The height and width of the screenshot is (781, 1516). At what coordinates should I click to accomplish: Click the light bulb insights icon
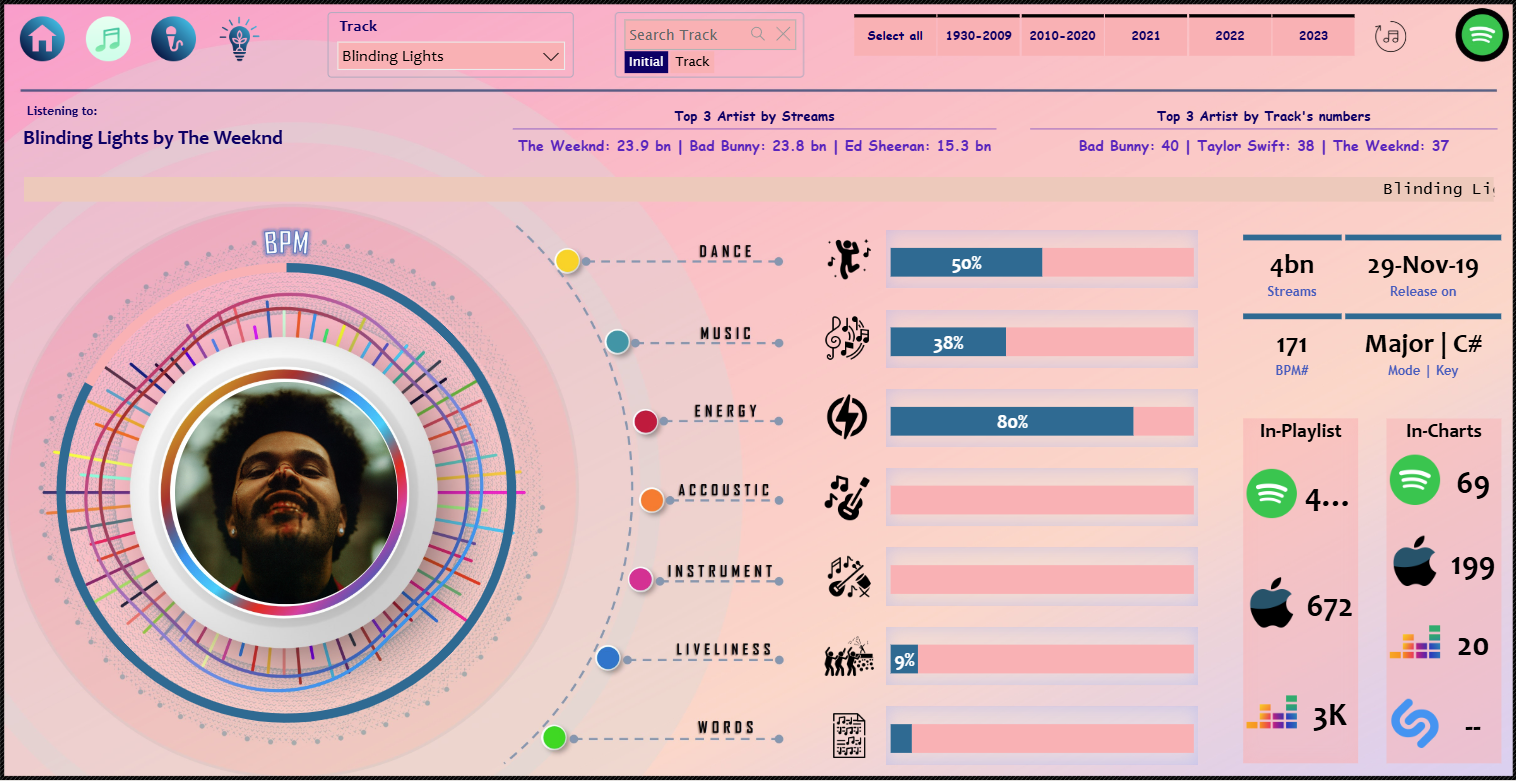tap(238, 40)
